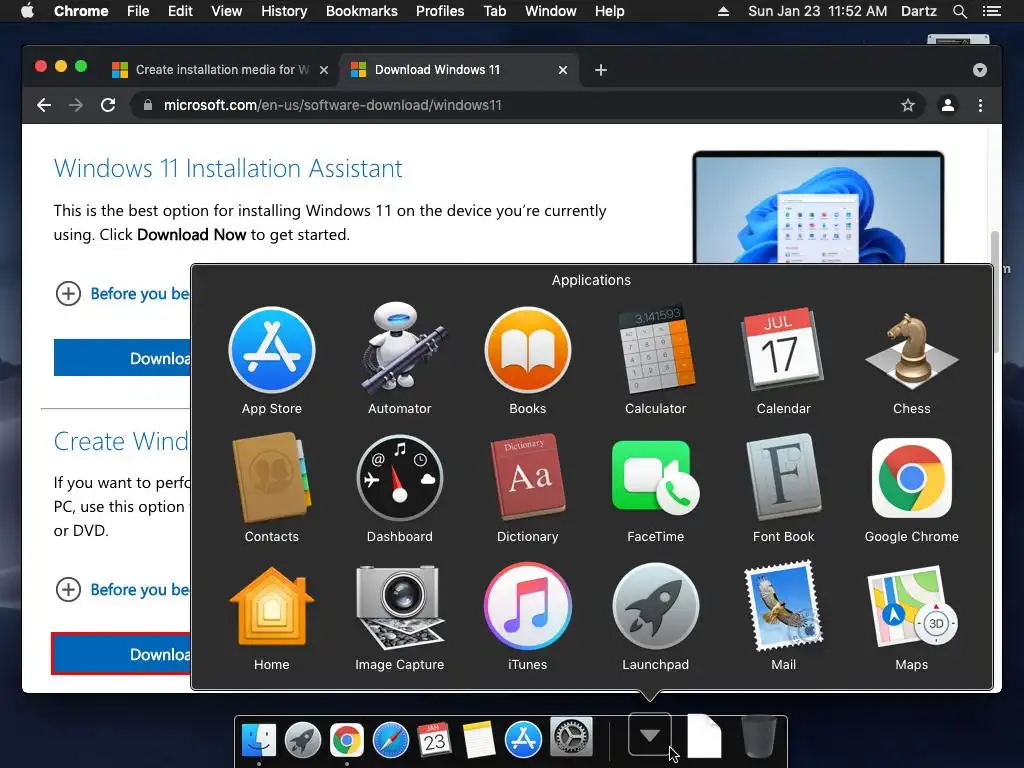Image resolution: width=1024 pixels, height=768 pixels.
Task: Launch Google Chrome from Applications grid
Action: (912, 477)
